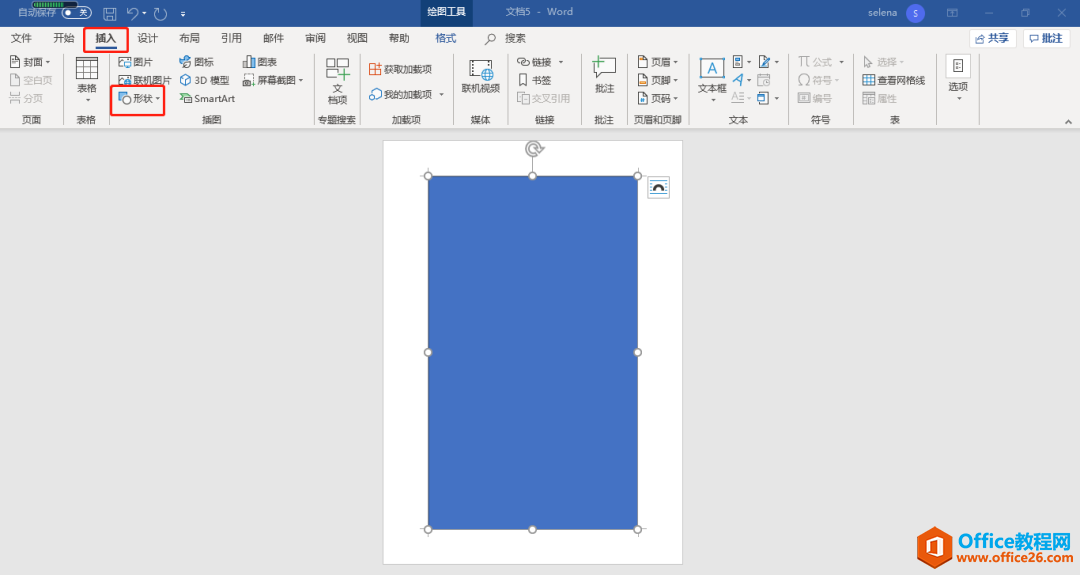Click the Undo arrow icon

(133, 13)
